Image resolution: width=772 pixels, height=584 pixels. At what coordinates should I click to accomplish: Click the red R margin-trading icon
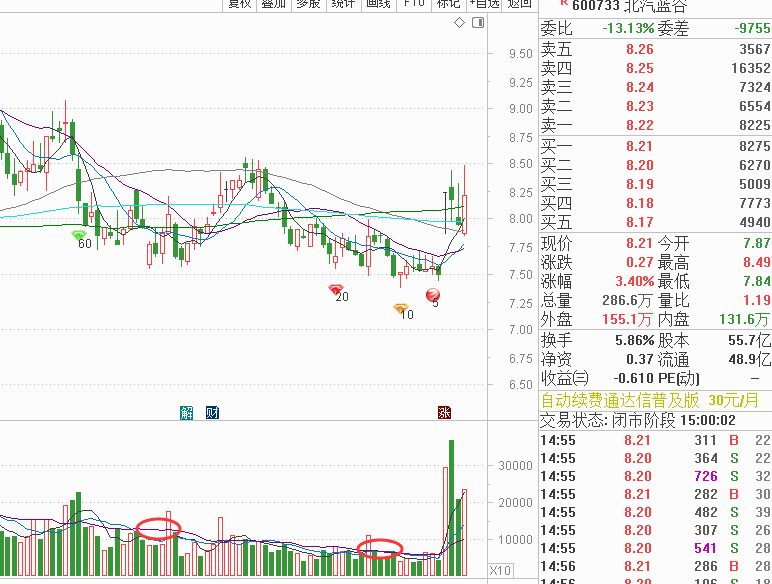coord(565,3)
